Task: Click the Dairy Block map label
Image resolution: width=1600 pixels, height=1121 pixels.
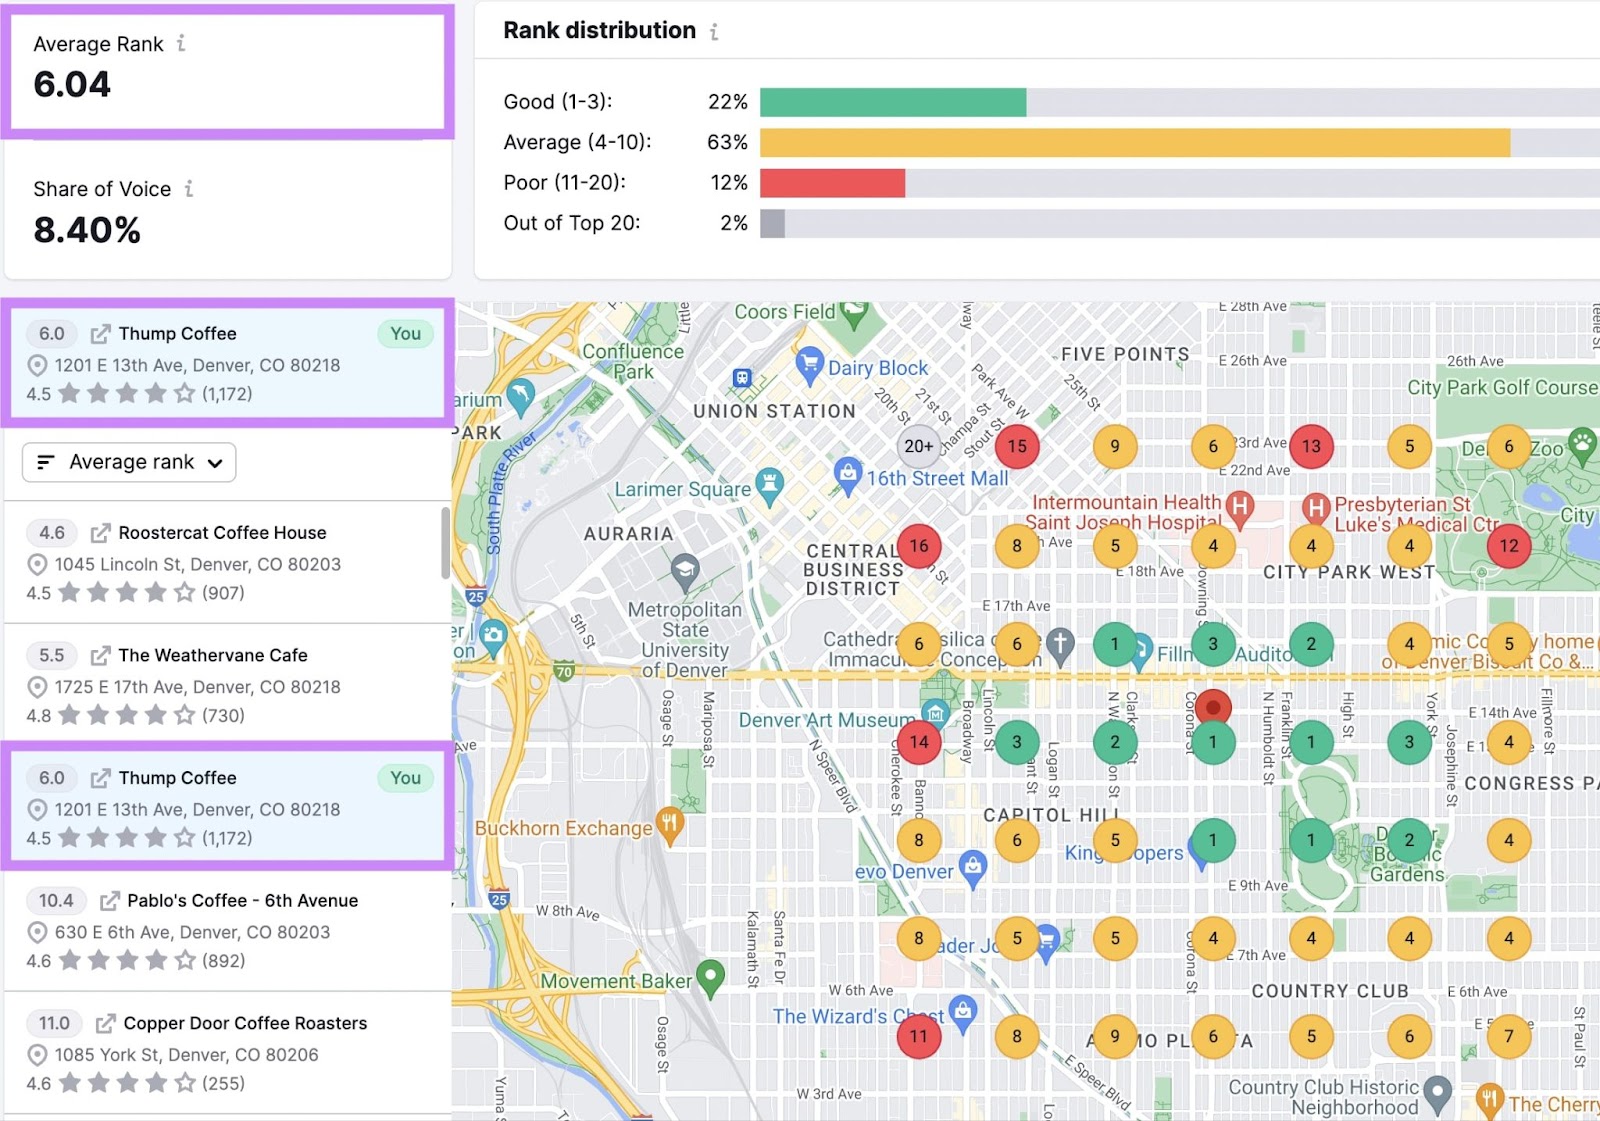Action: tap(877, 368)
